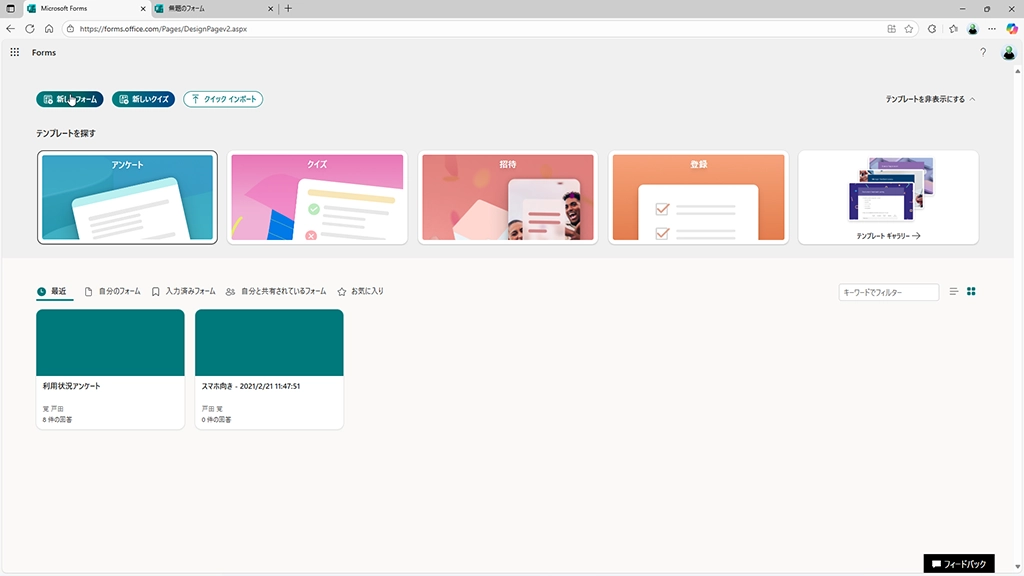The width and height of the screenshot is (1024, 576).
Task: Open browser settings ellipsis menu
Action: coord(991,29)
